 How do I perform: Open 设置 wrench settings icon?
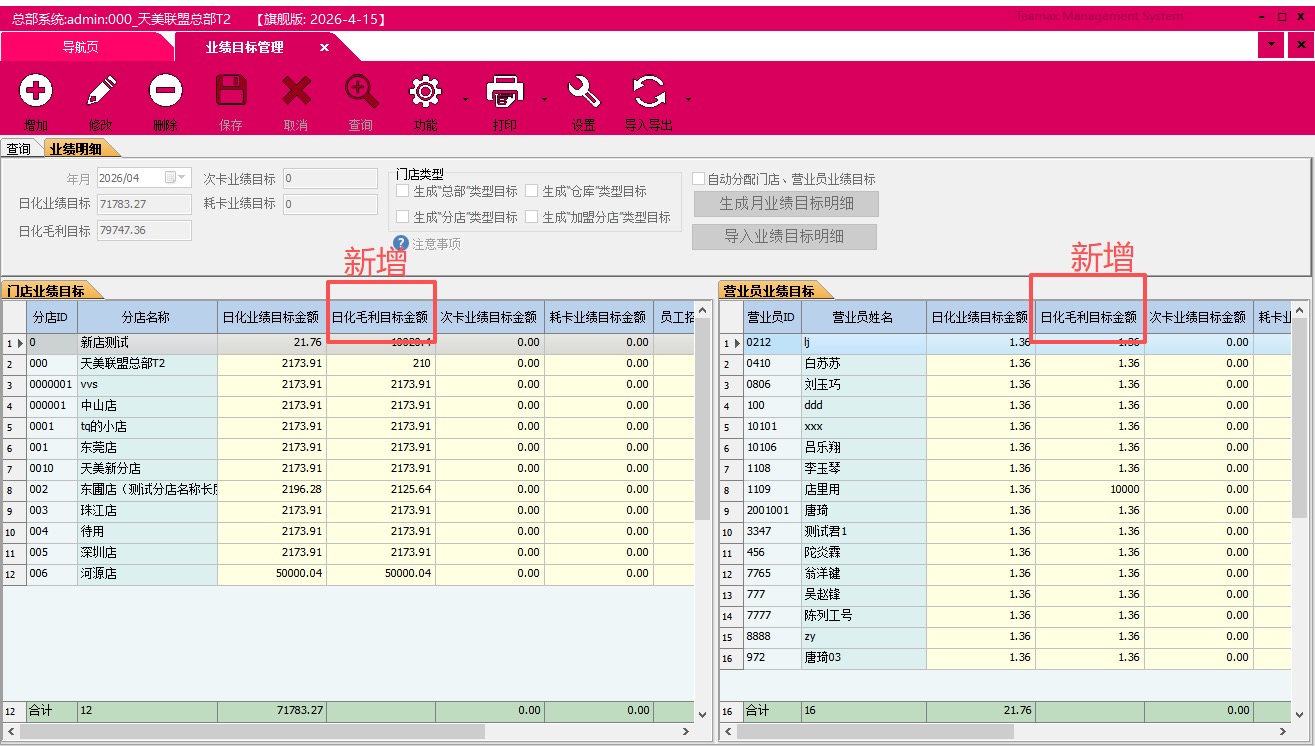583,93
